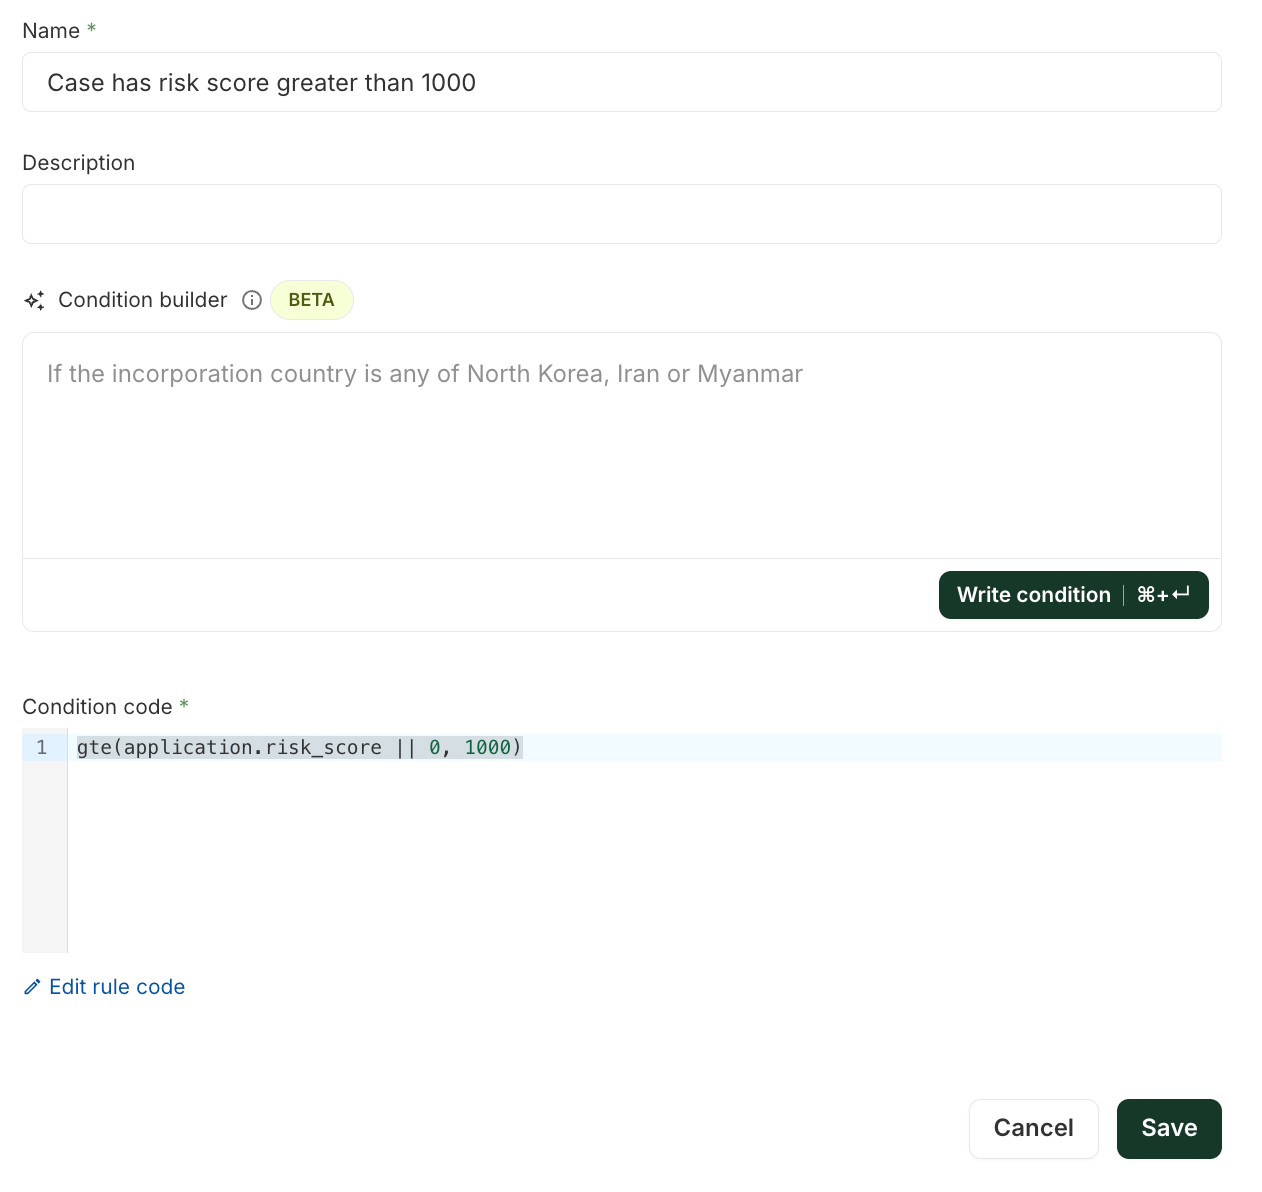Click the condition builder sparkle icon
This screenshot has width=1262, height=1192.
(x=34, y=300)
